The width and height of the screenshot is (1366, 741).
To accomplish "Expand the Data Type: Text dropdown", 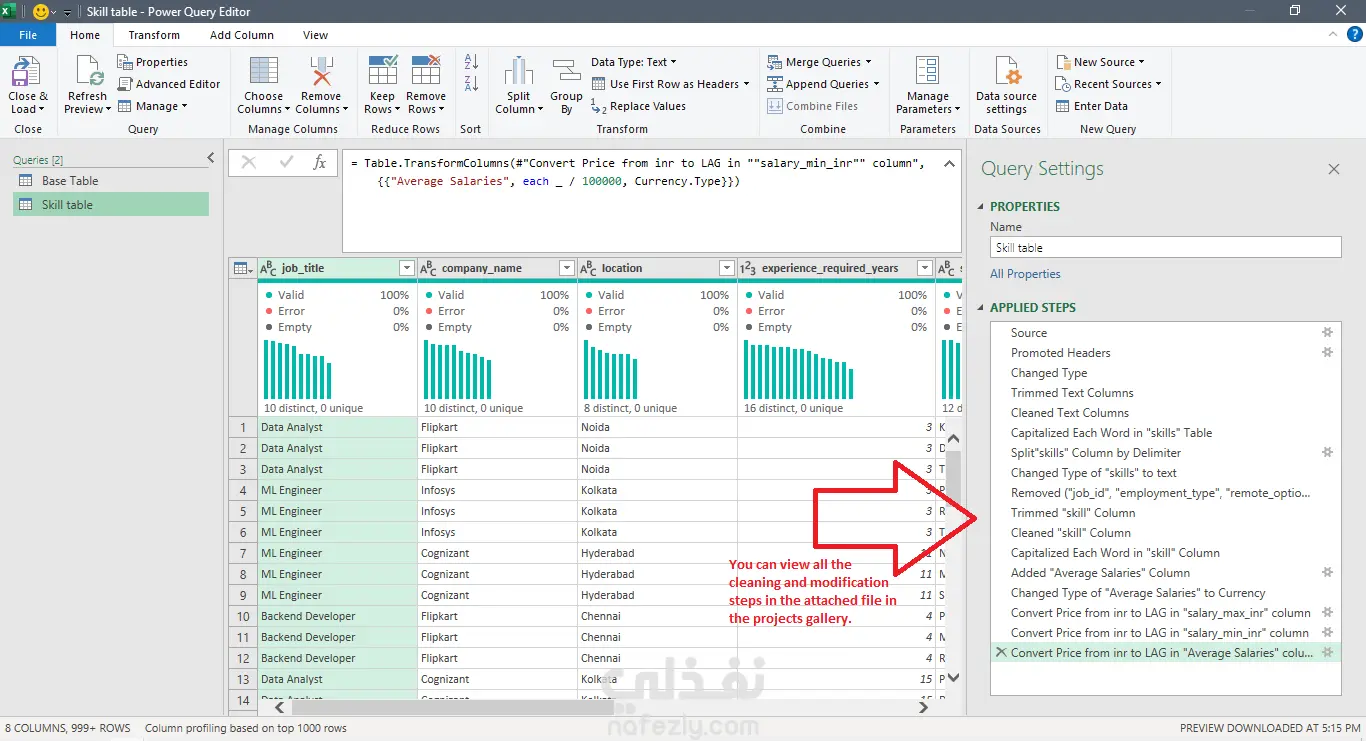I will tap(674, 62).
